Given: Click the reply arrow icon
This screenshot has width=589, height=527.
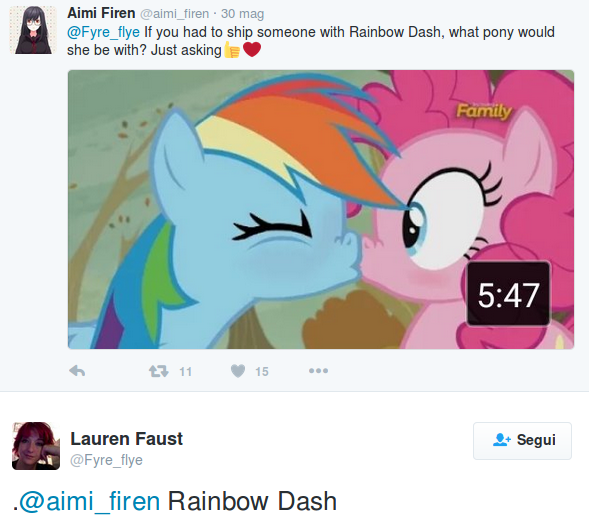Looking at the screenshot, I should 77,371.
